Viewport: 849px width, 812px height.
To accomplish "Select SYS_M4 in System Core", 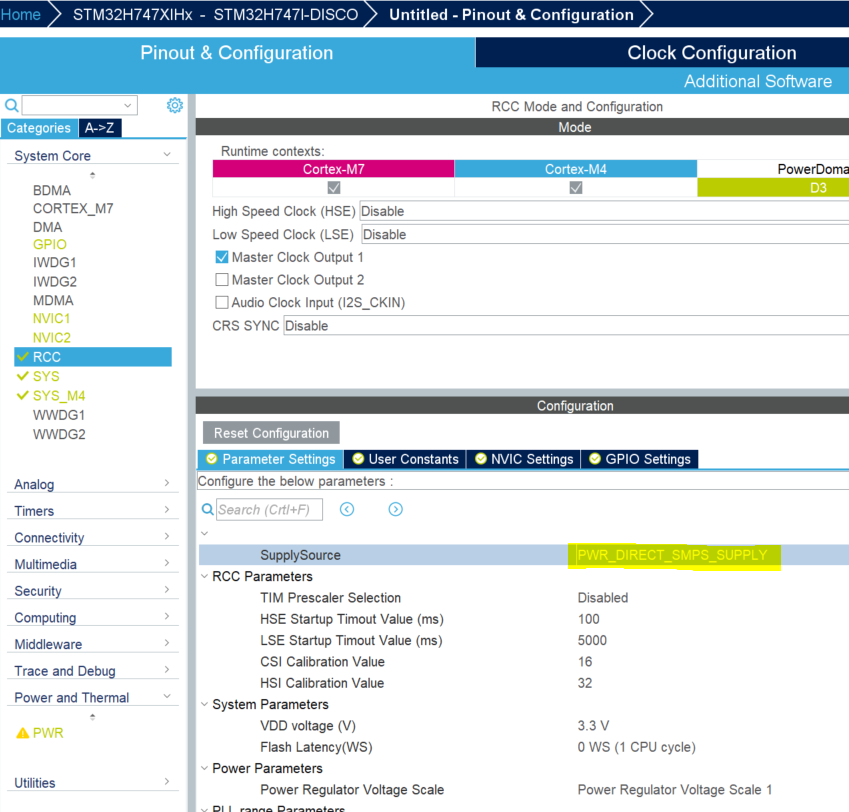I will coord(59,396).
